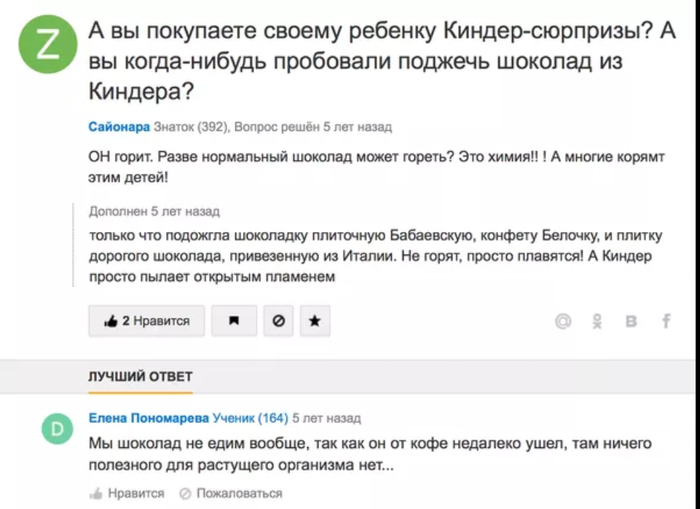This screenshot has height=509, width=700.
Task: Click the 'Знаток (392)' rank label
Action: (192, 127)
